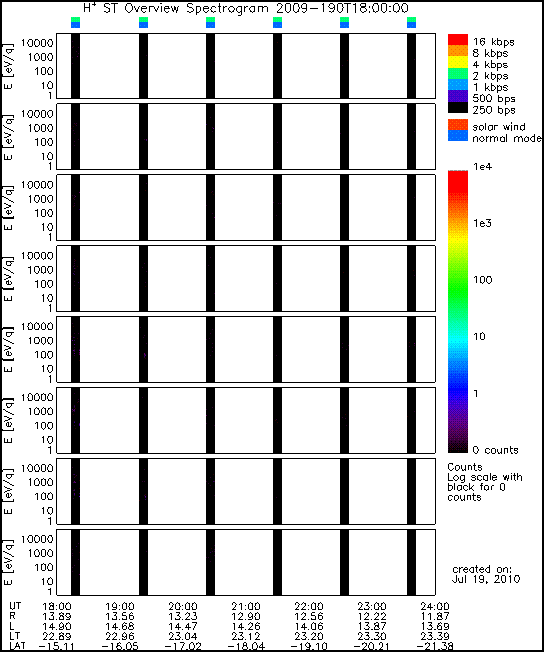Click the green 2 kbps legend swatch

pyautogui.click(x=458, y=73)
